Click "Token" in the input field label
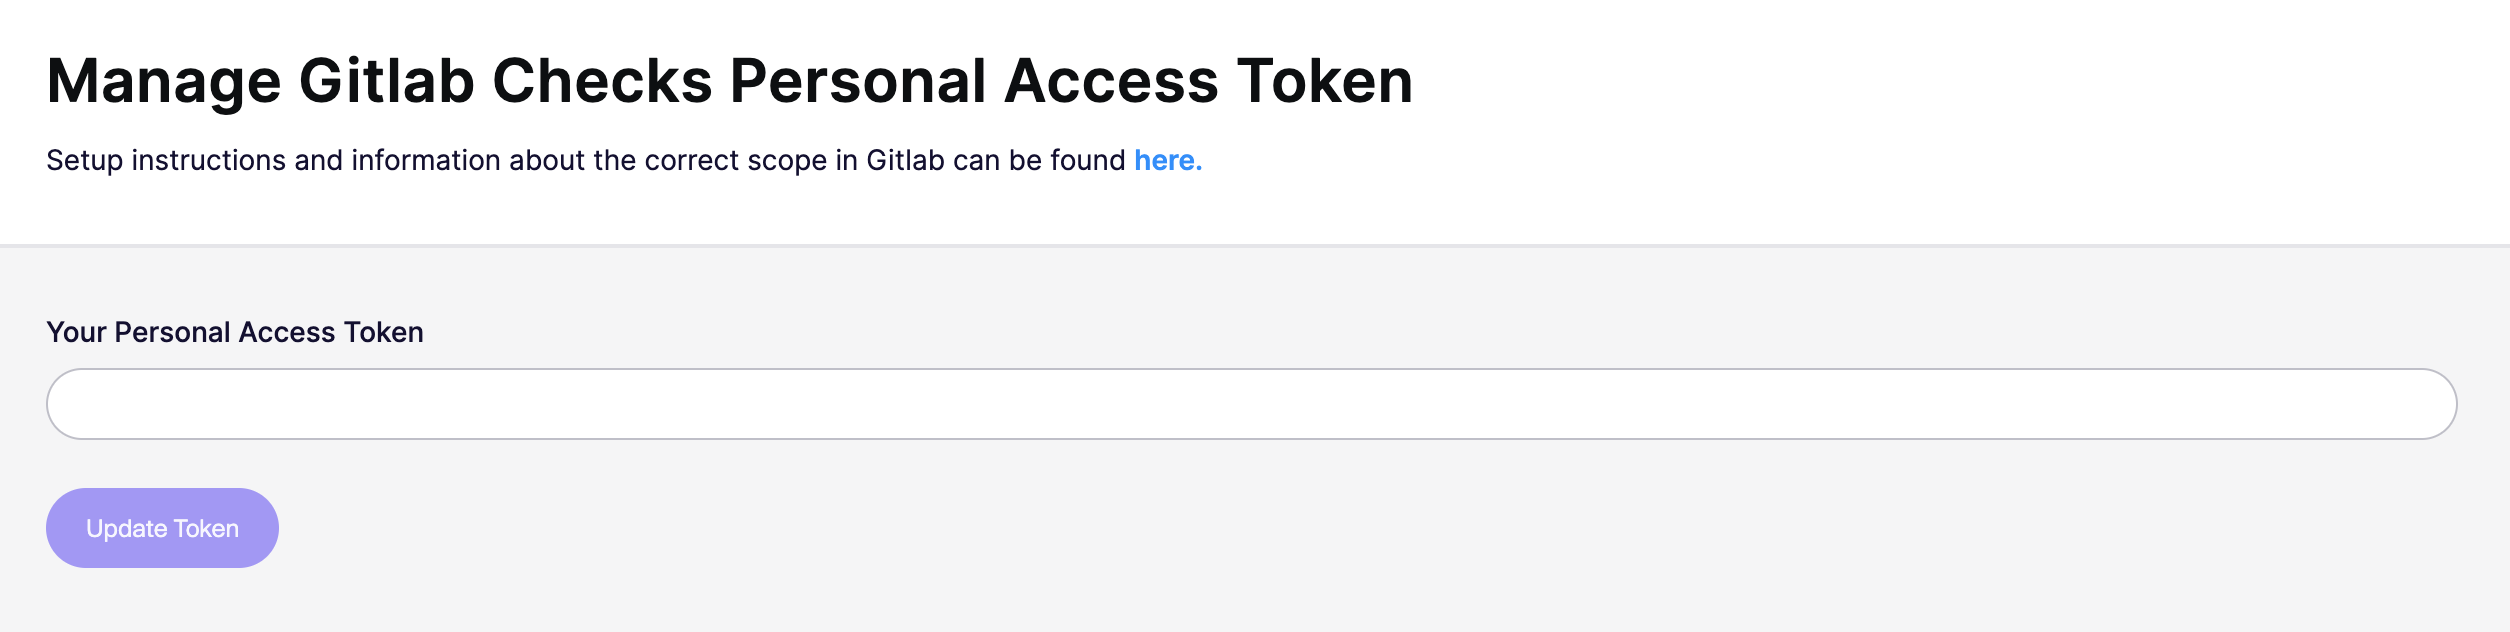This screenshot has width=2510, height=632. pyautogui.click(x=383, y=332)
